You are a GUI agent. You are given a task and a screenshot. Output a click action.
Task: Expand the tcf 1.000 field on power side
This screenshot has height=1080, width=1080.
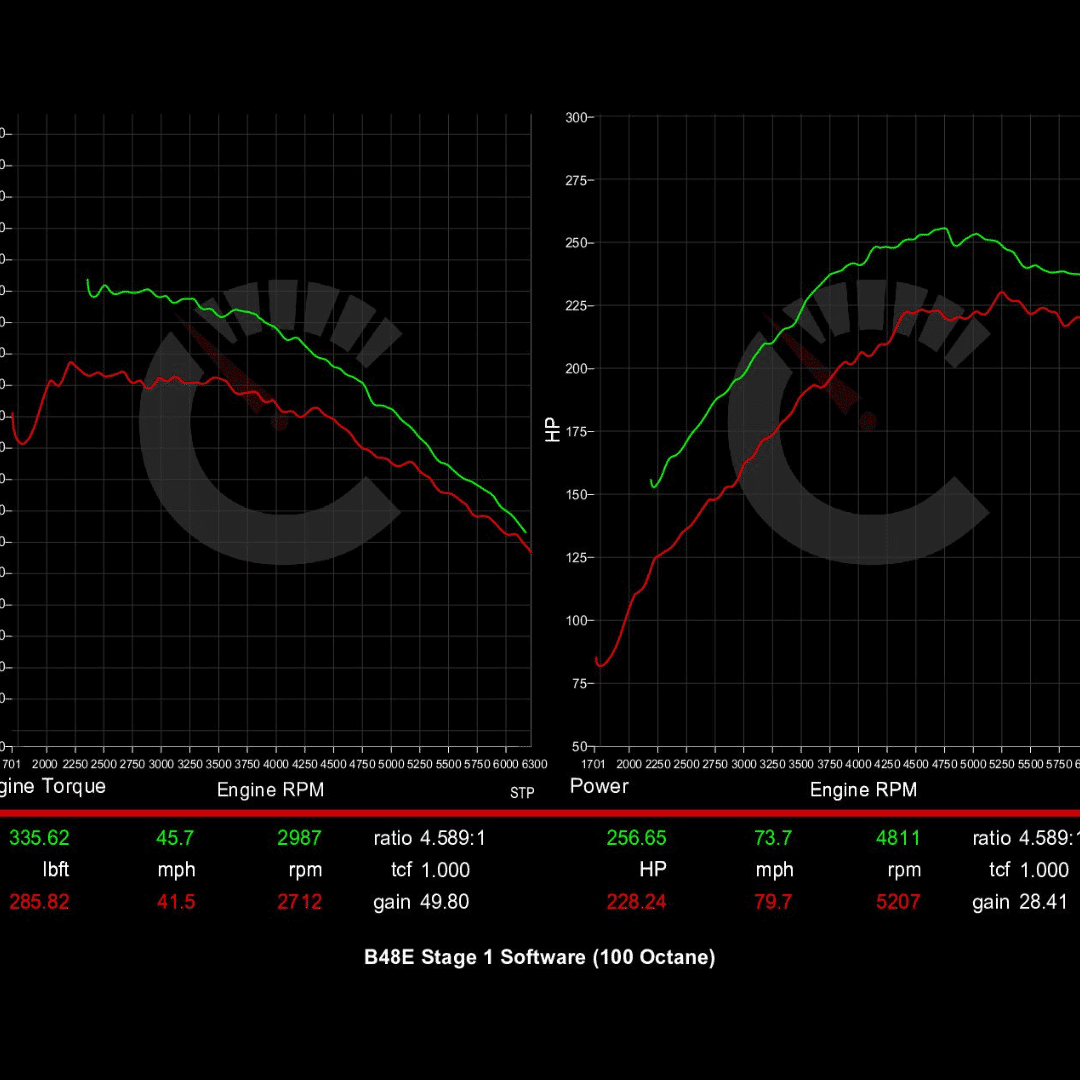(1028, 870)
